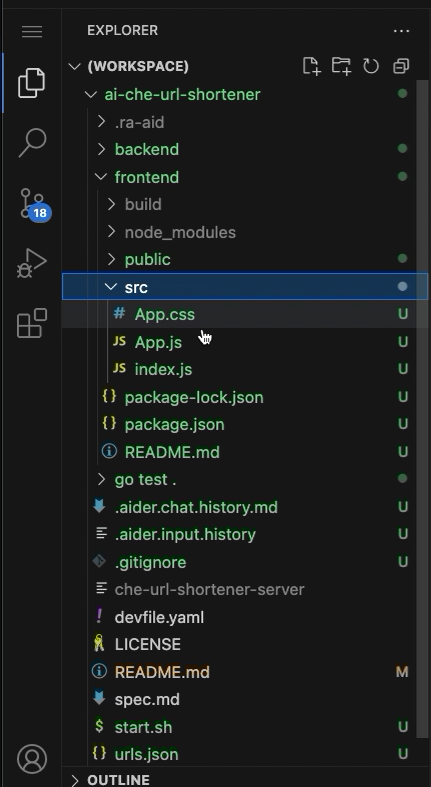This screenshot has height=787, width=431.
Task: Open start.sh script
Action: pyautogui.click(x=143, y=727)
